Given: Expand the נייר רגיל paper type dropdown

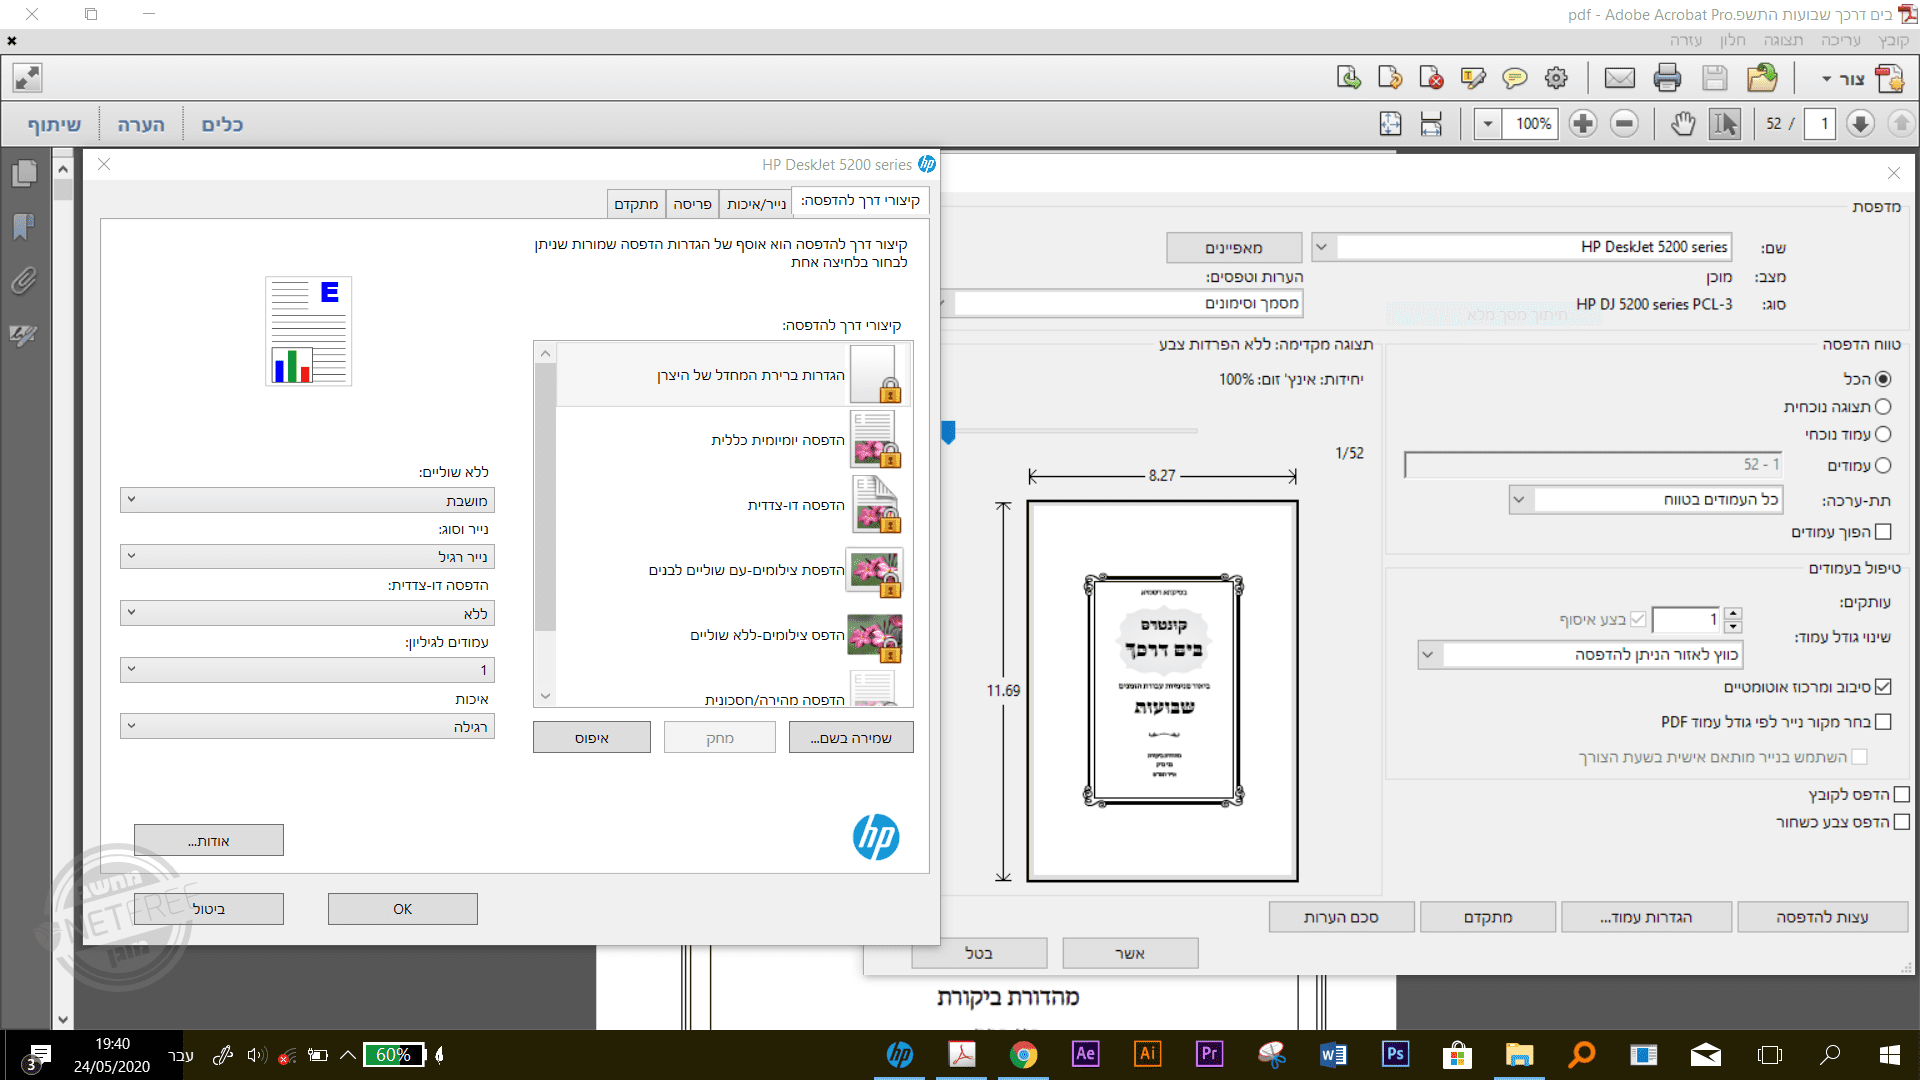Looking at the screenshot, I should pyautogui.click(x=307, y=557).
